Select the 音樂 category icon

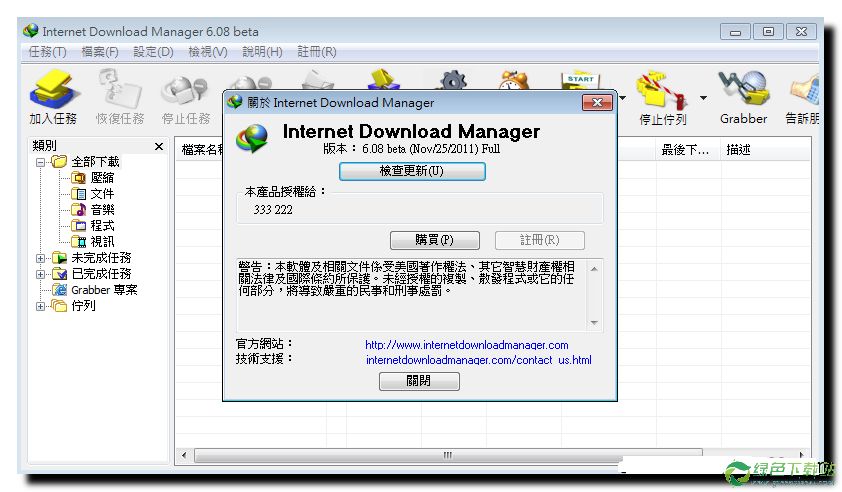(x=78, y=210)
